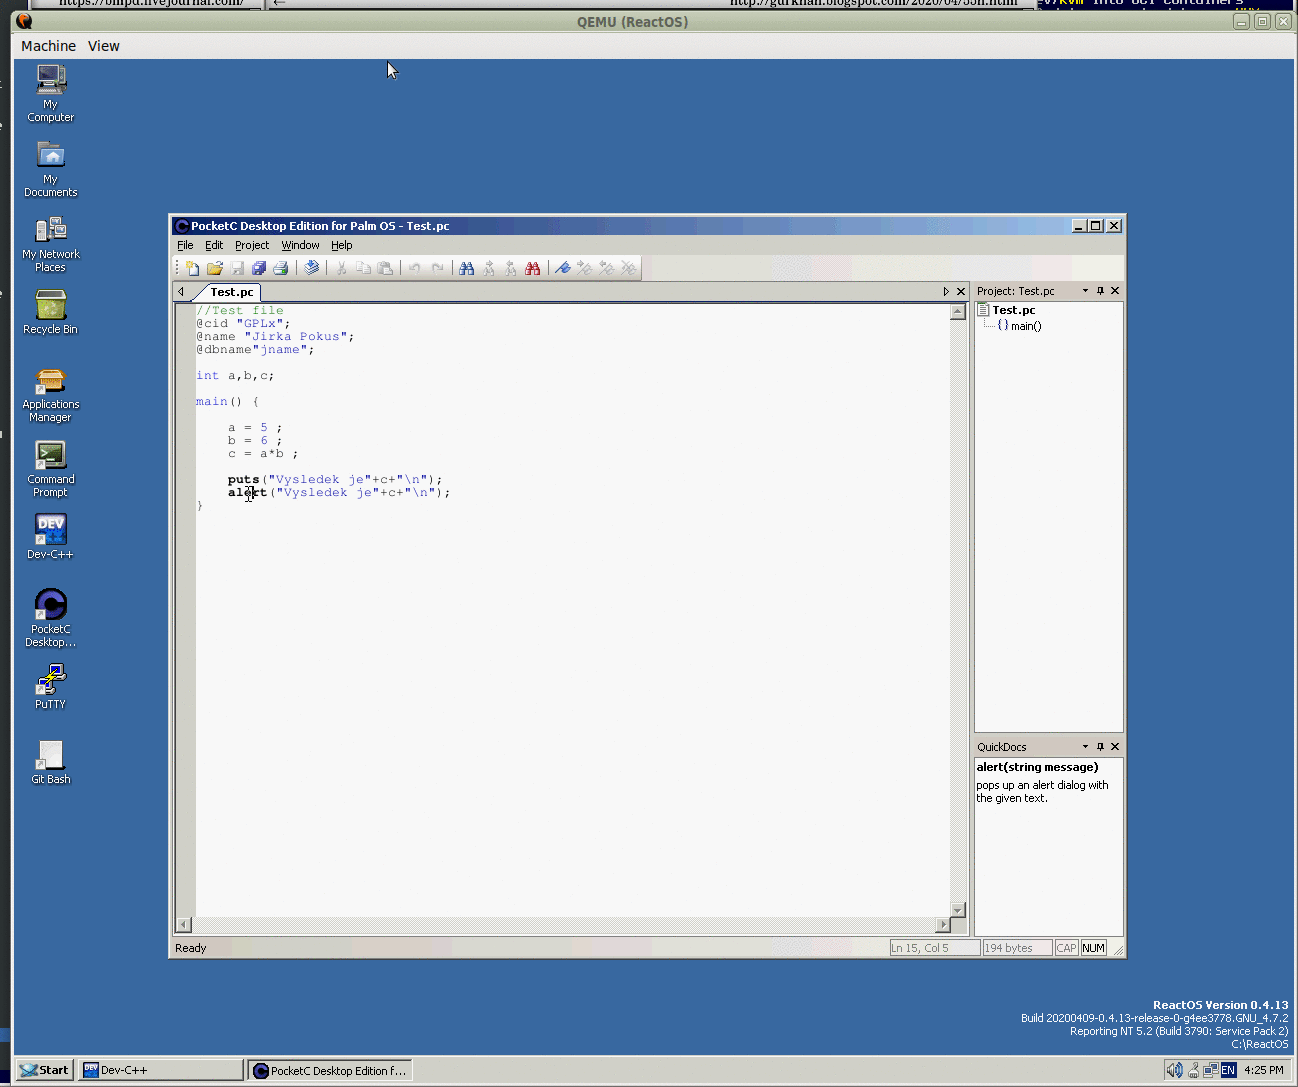
Task: Click the Print toolbar icon
Action: tap(281, 268)
